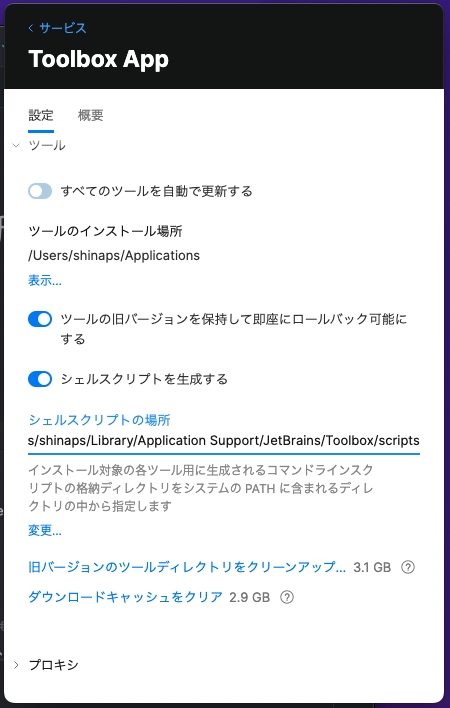Click the Toolbox App title heading
The height and width of the screenshot is (708, 450).
point(98,59)
